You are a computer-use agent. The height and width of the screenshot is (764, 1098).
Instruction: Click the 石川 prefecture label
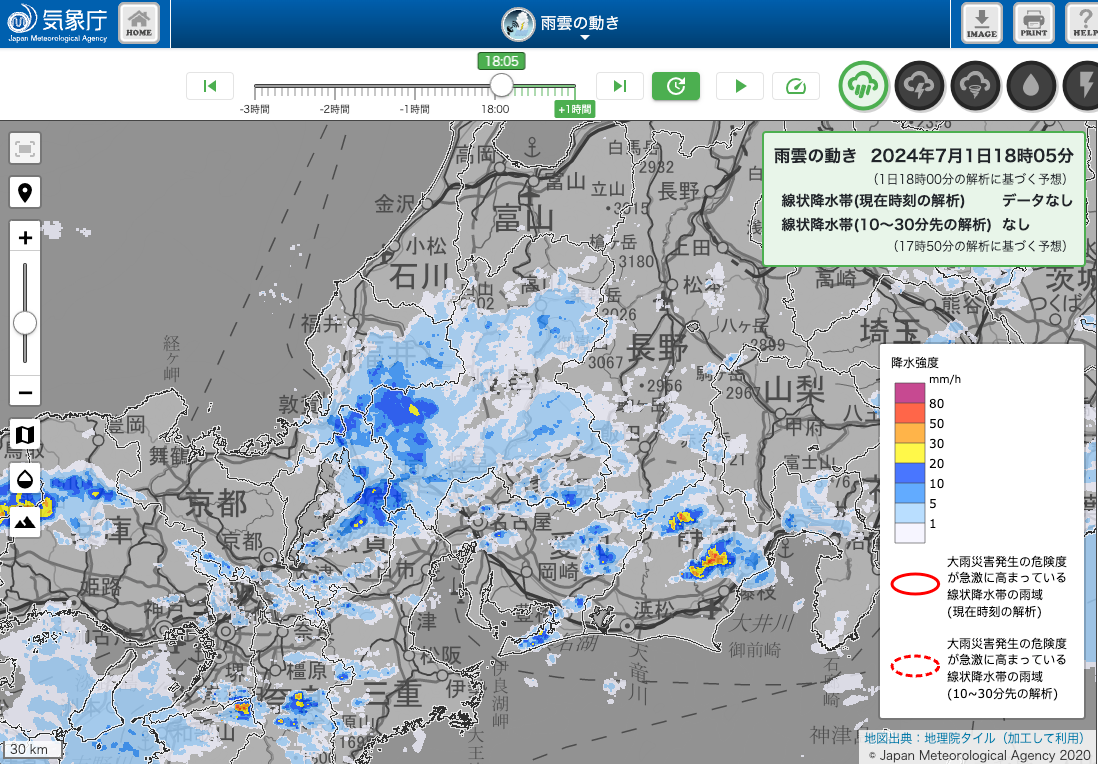click(419, 276)
